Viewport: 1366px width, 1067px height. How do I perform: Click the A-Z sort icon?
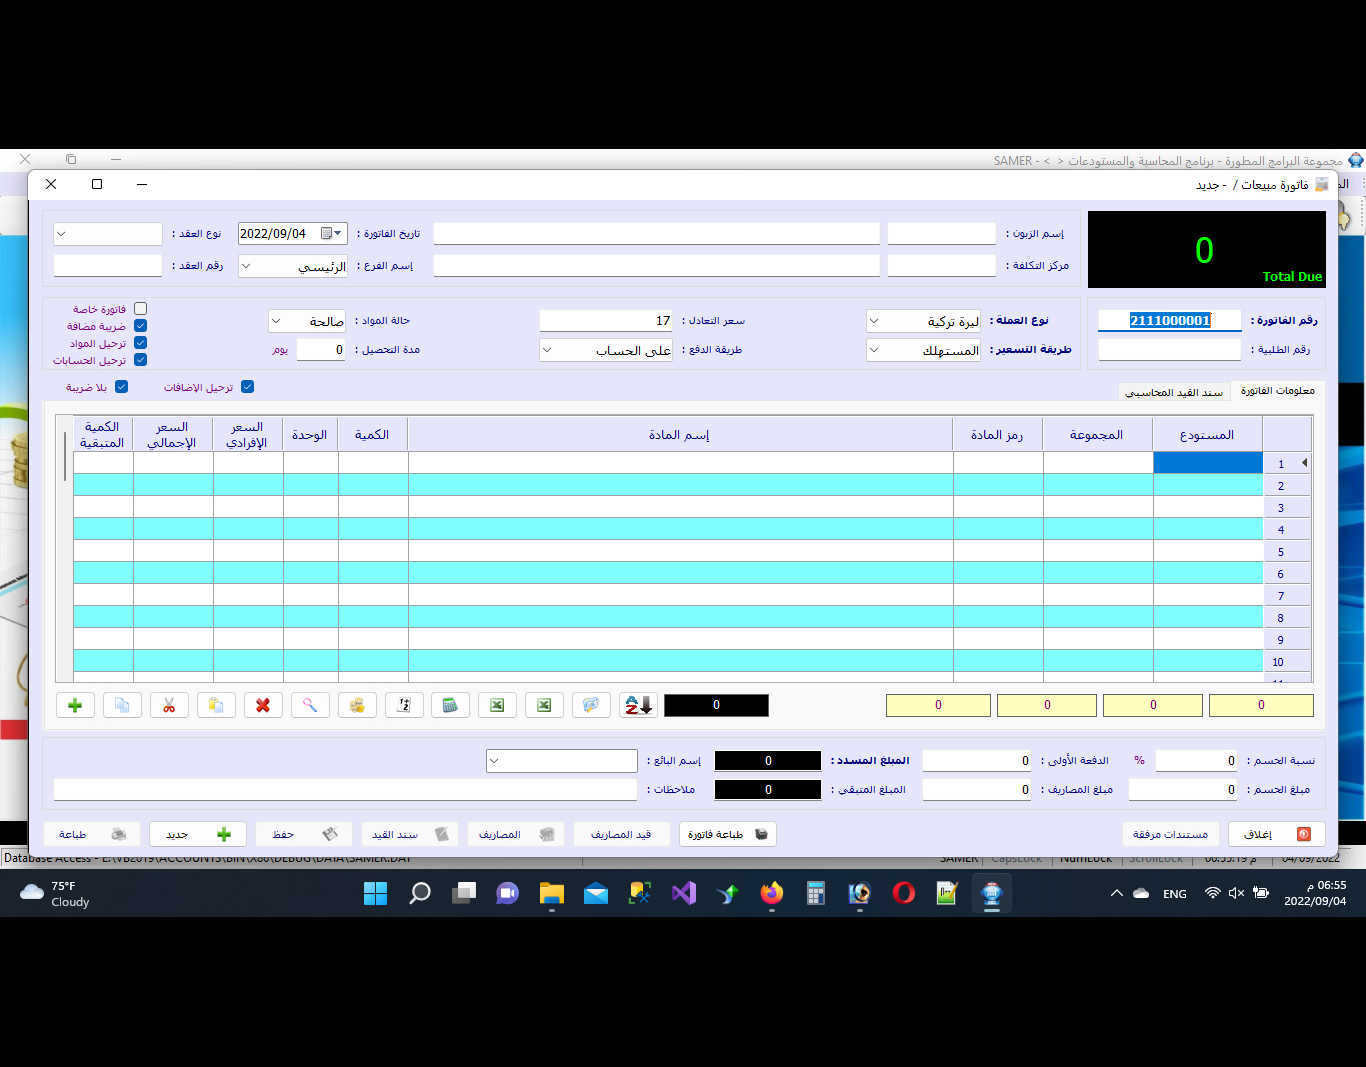(x=638, y=705)
